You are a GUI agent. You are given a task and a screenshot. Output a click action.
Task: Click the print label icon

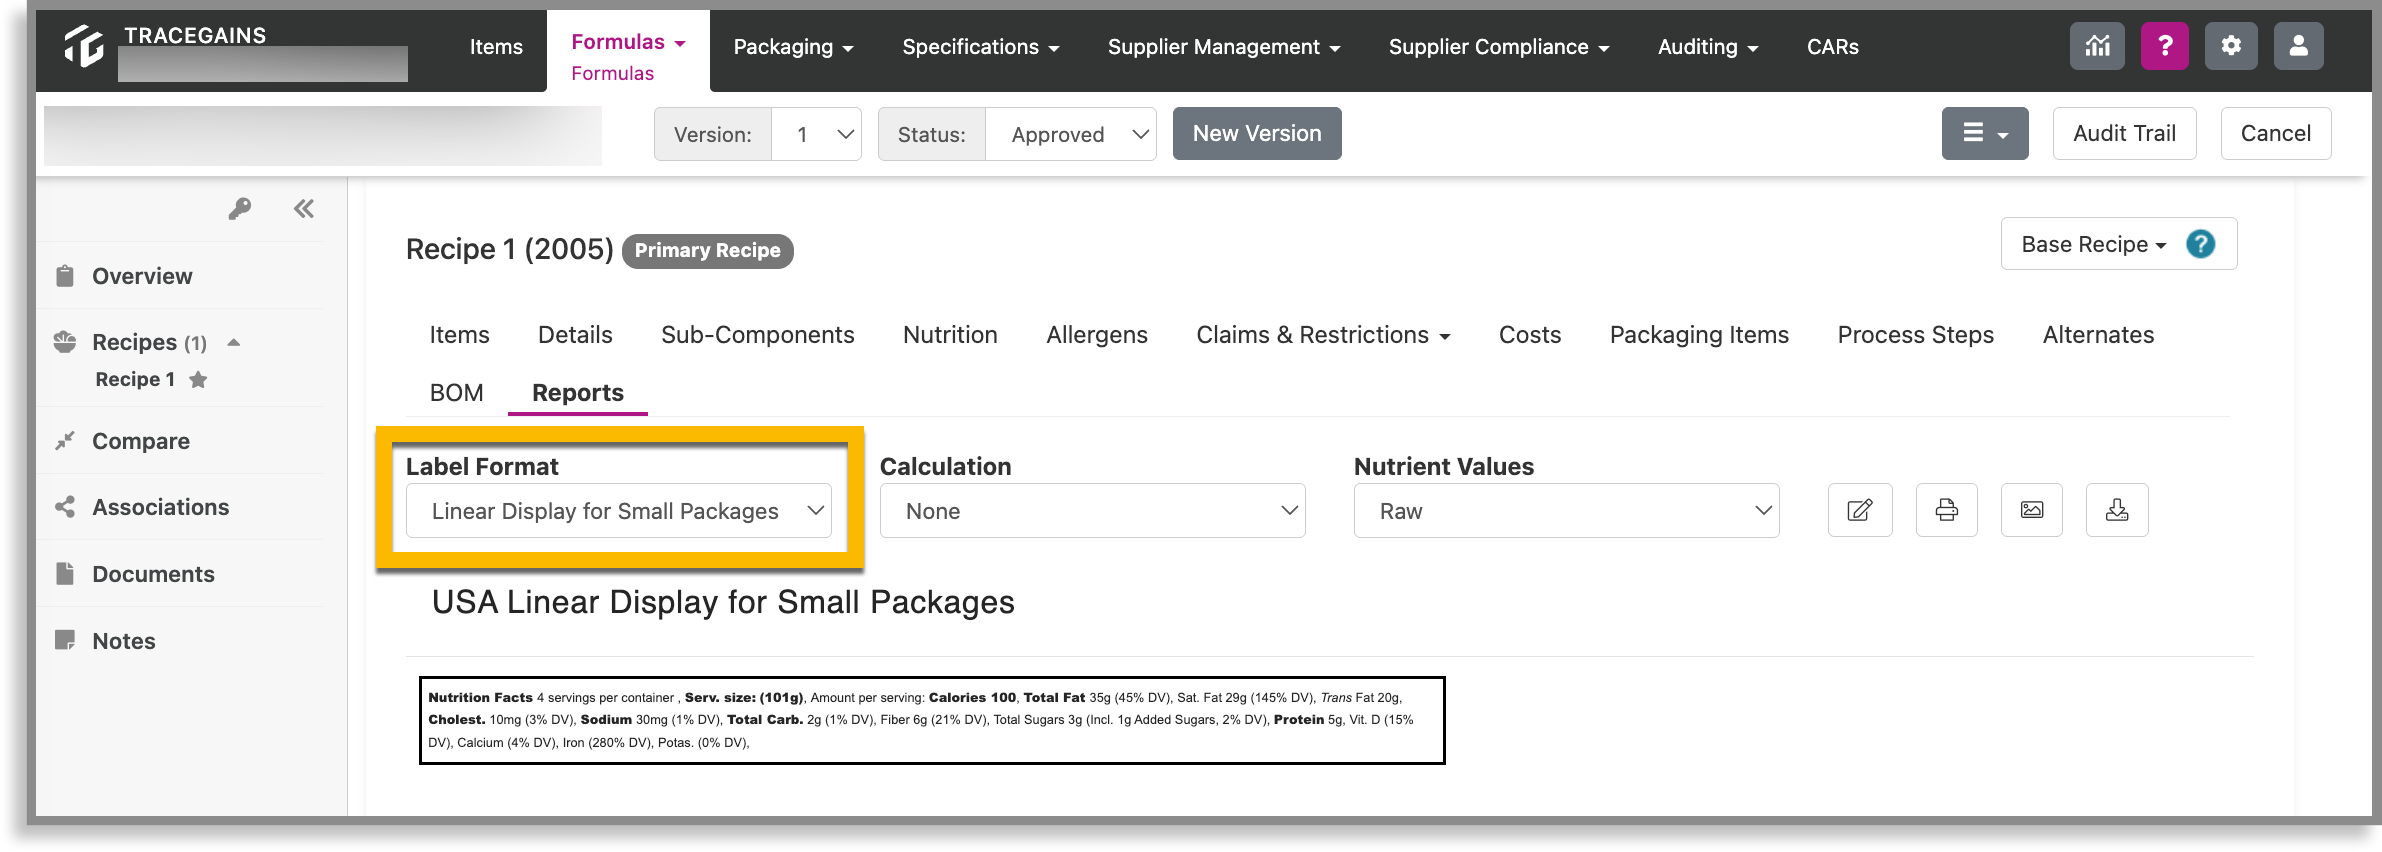[x=1947, y=510]
